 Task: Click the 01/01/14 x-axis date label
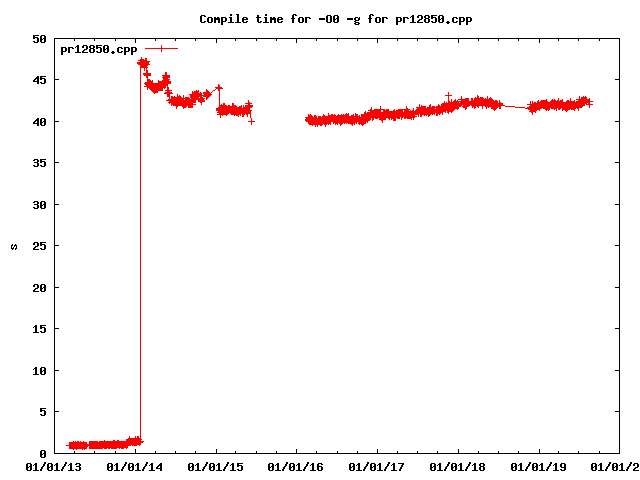(136, 465)
